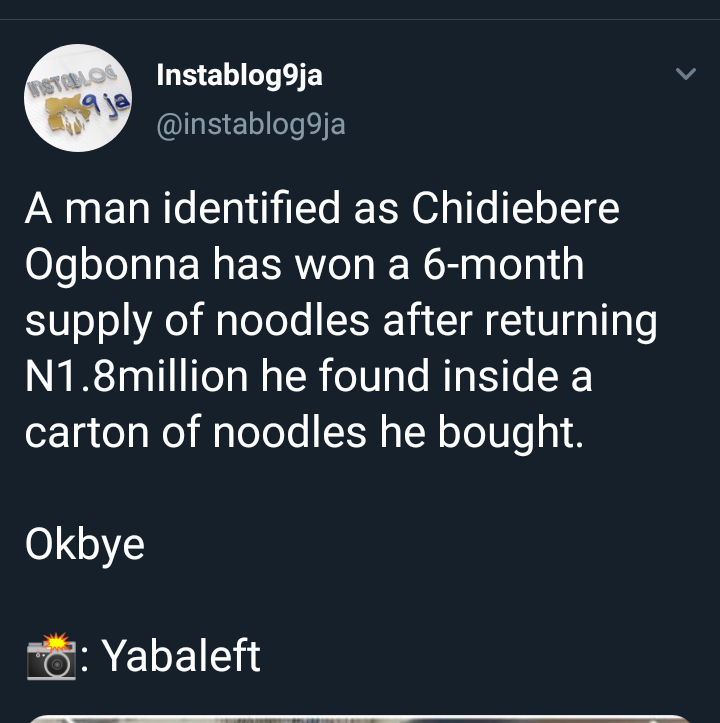
Task: Click the Yabaleft photo credit
Action: click(x=182, y=656)
